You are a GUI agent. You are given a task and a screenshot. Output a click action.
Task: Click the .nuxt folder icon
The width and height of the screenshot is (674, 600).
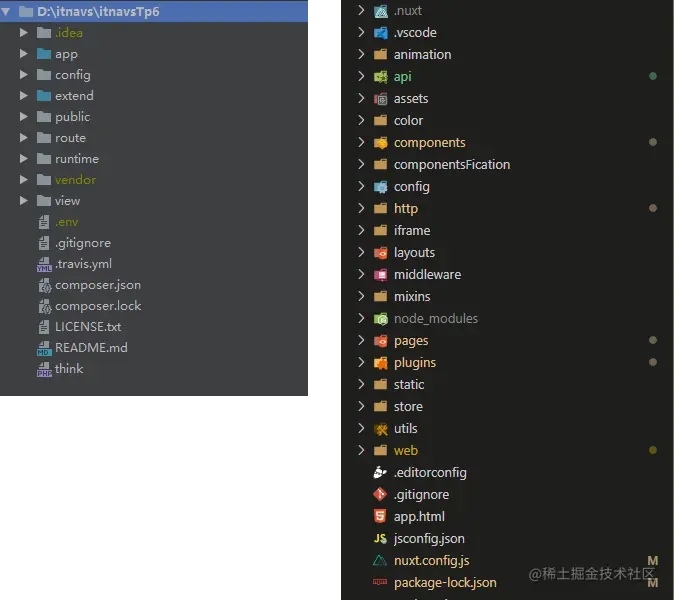click(x=381, y=11)
